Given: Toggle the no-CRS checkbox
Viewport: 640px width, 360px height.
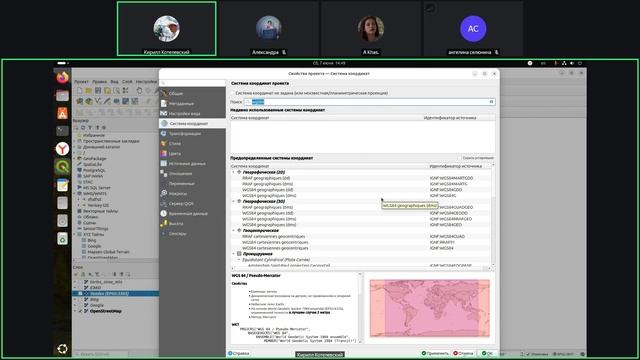Looking at the screenshot, I should [x=233, y=93].
